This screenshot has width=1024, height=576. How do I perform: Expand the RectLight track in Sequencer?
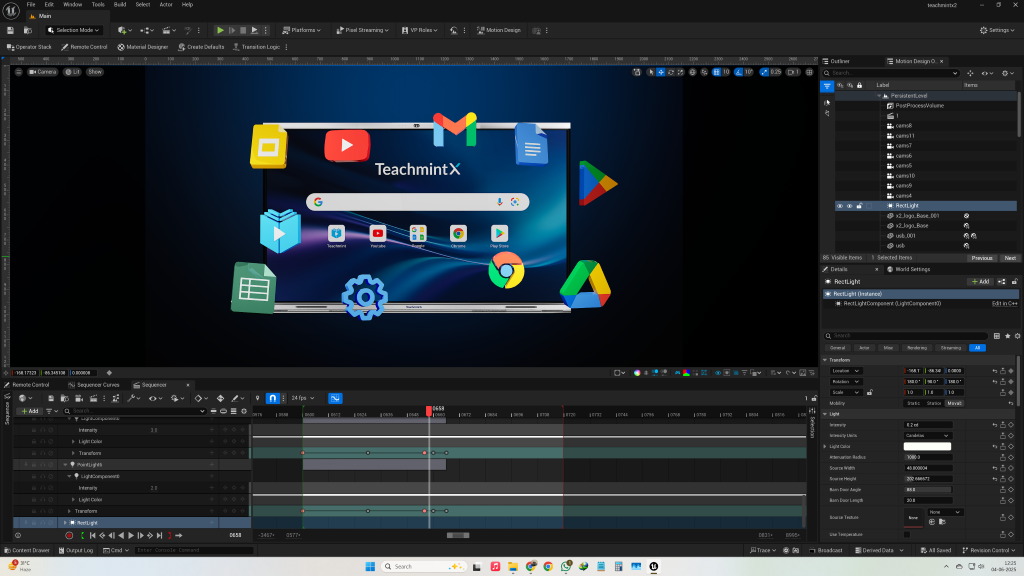point(65,523)
